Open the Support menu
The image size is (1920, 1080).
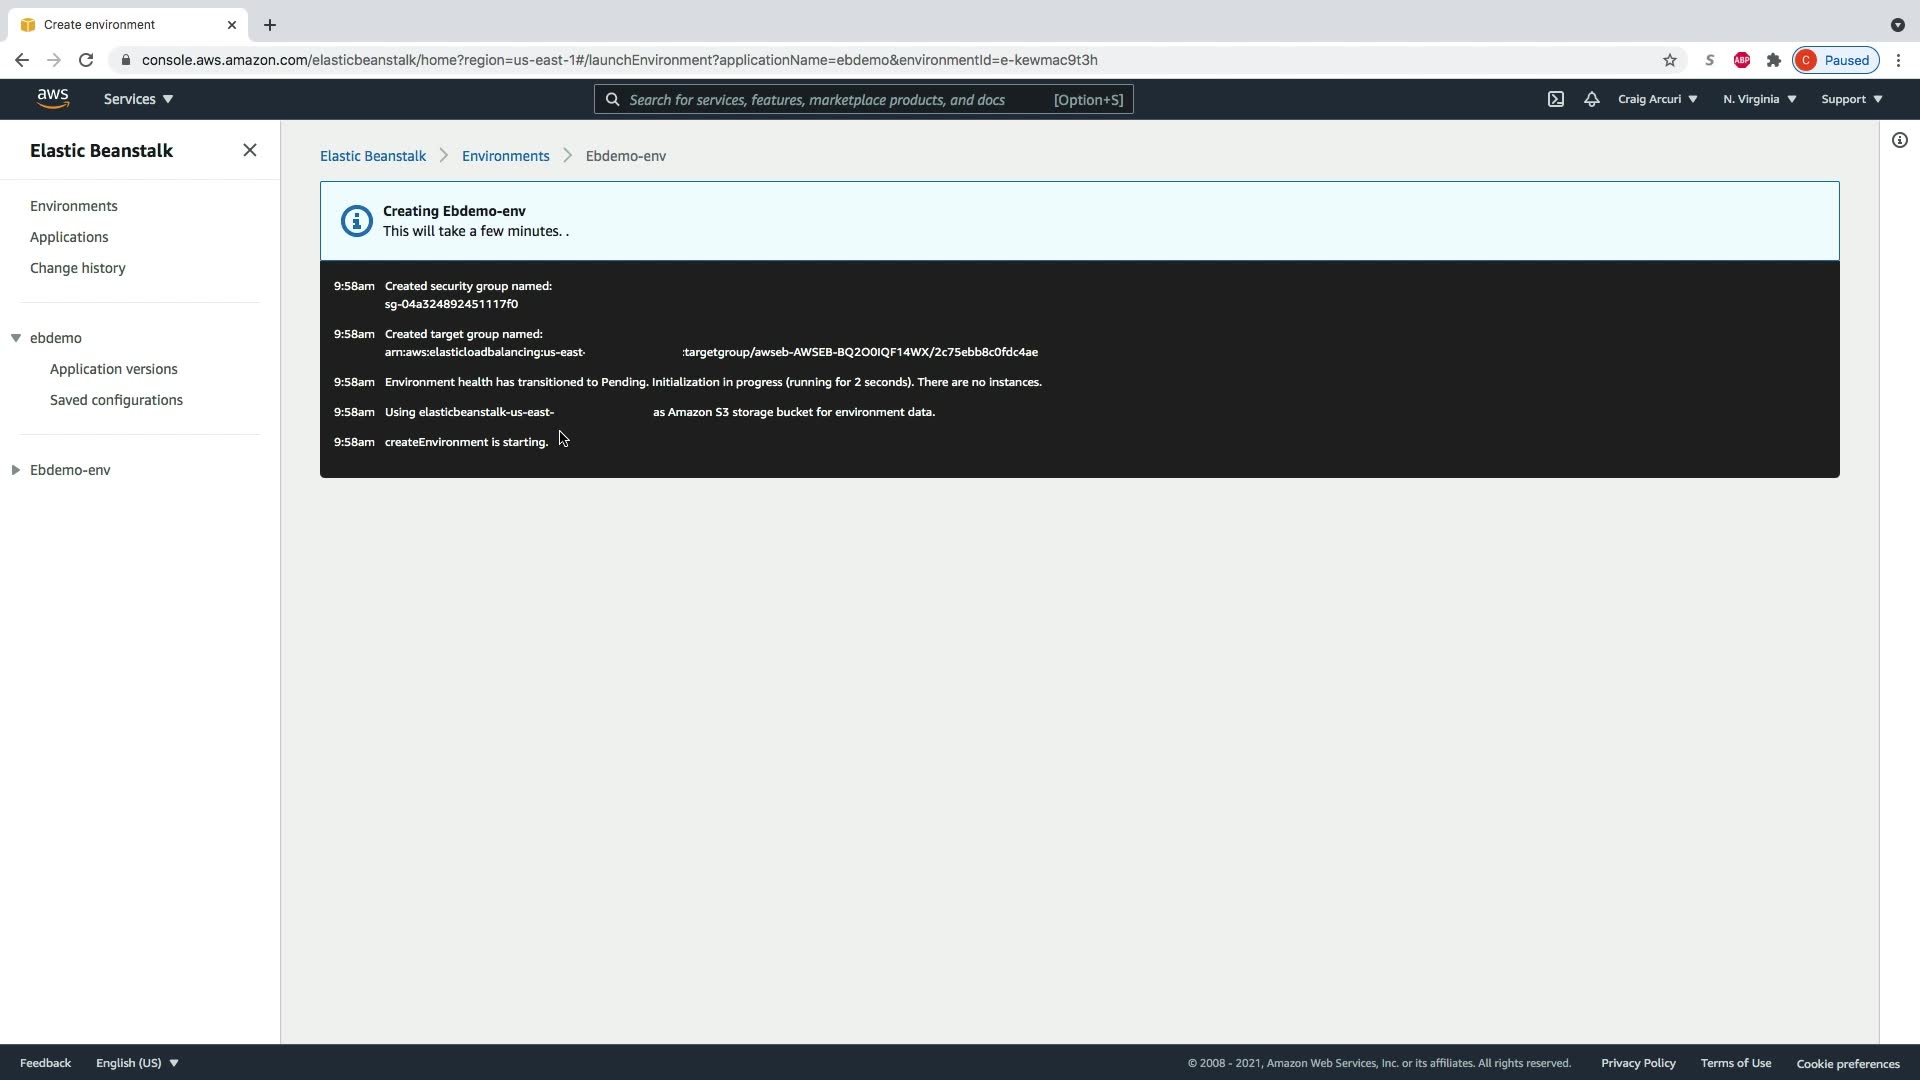coord(1851,99)
